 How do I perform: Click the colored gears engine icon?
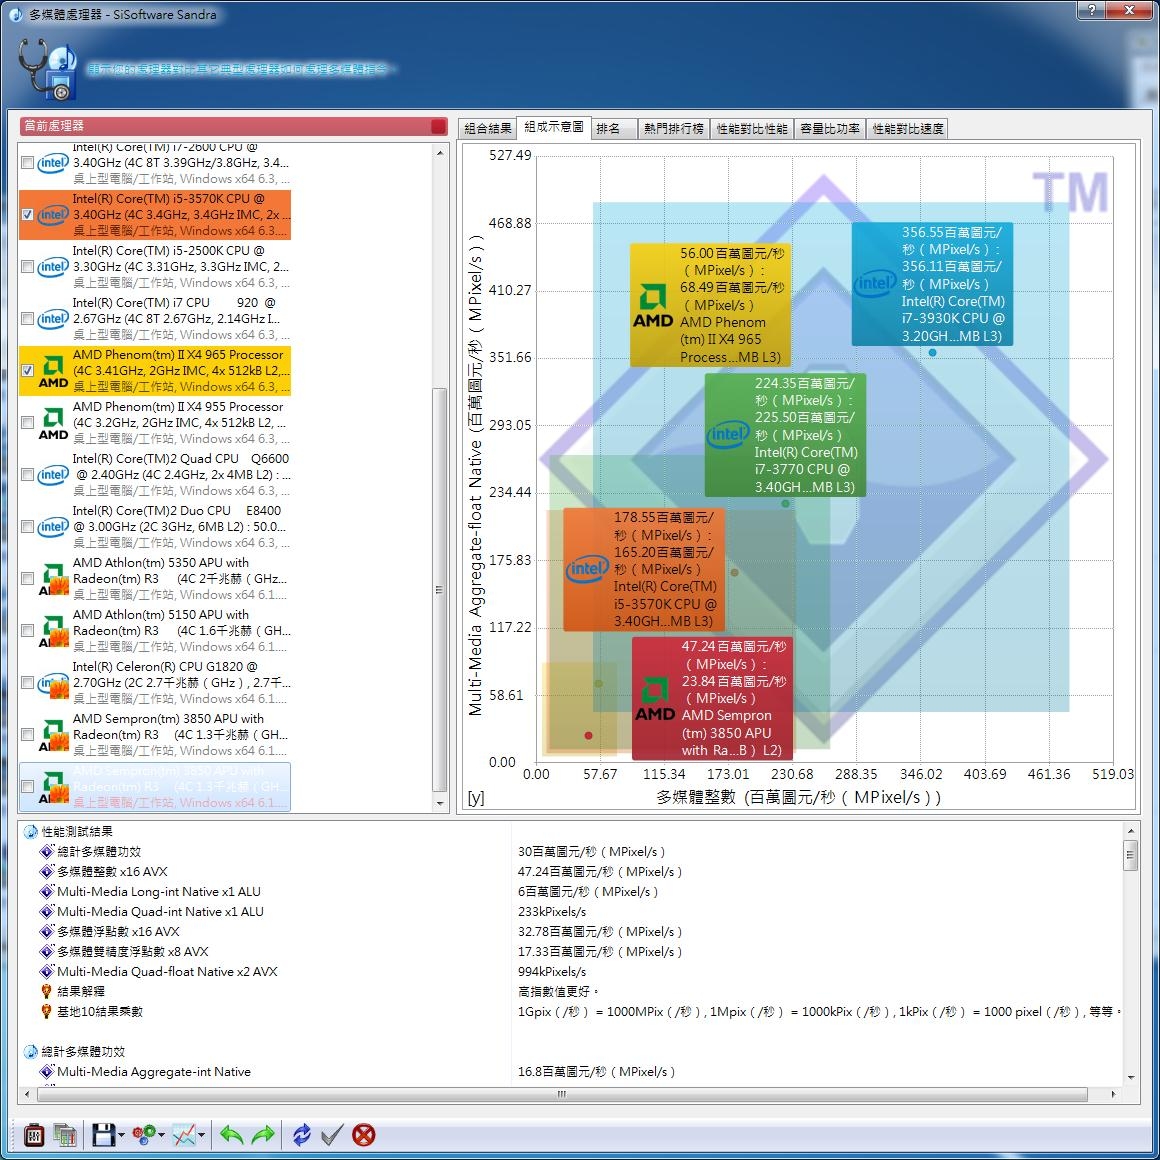click(144, 1134)
